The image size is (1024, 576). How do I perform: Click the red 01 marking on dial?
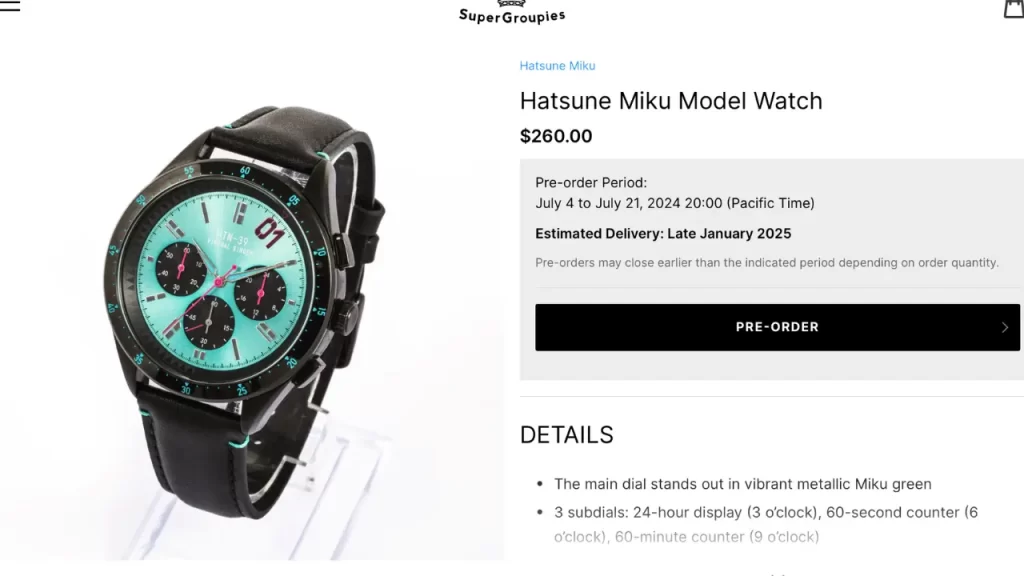(269, 232)
